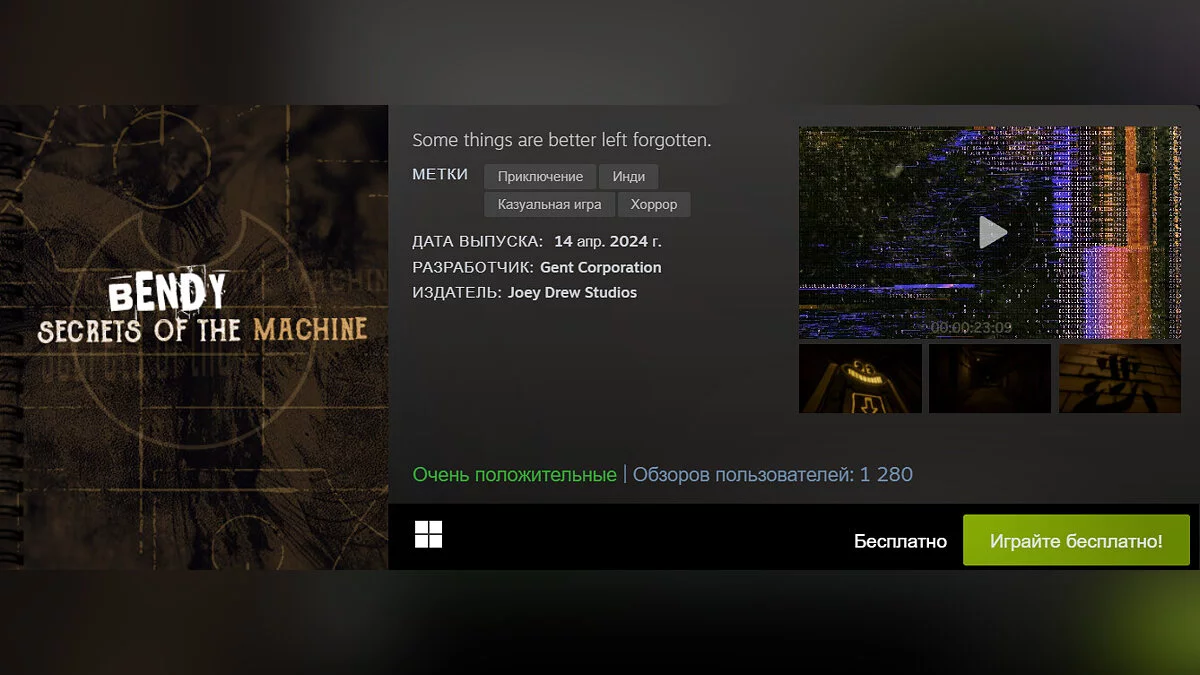Open developer Gent Corporation page
The height and width of the screenshot is (675, 1200).
[x=600, y=267]
